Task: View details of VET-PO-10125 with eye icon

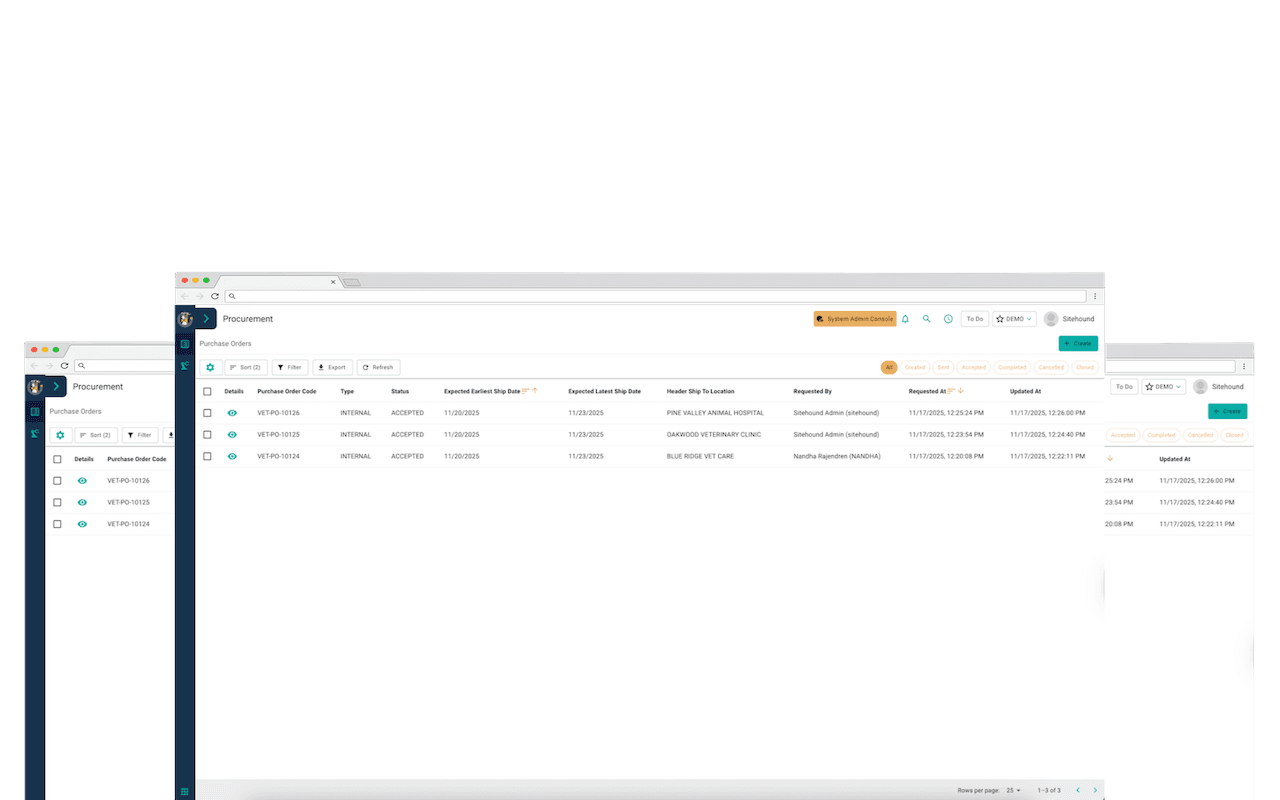Action: point(232,434)
